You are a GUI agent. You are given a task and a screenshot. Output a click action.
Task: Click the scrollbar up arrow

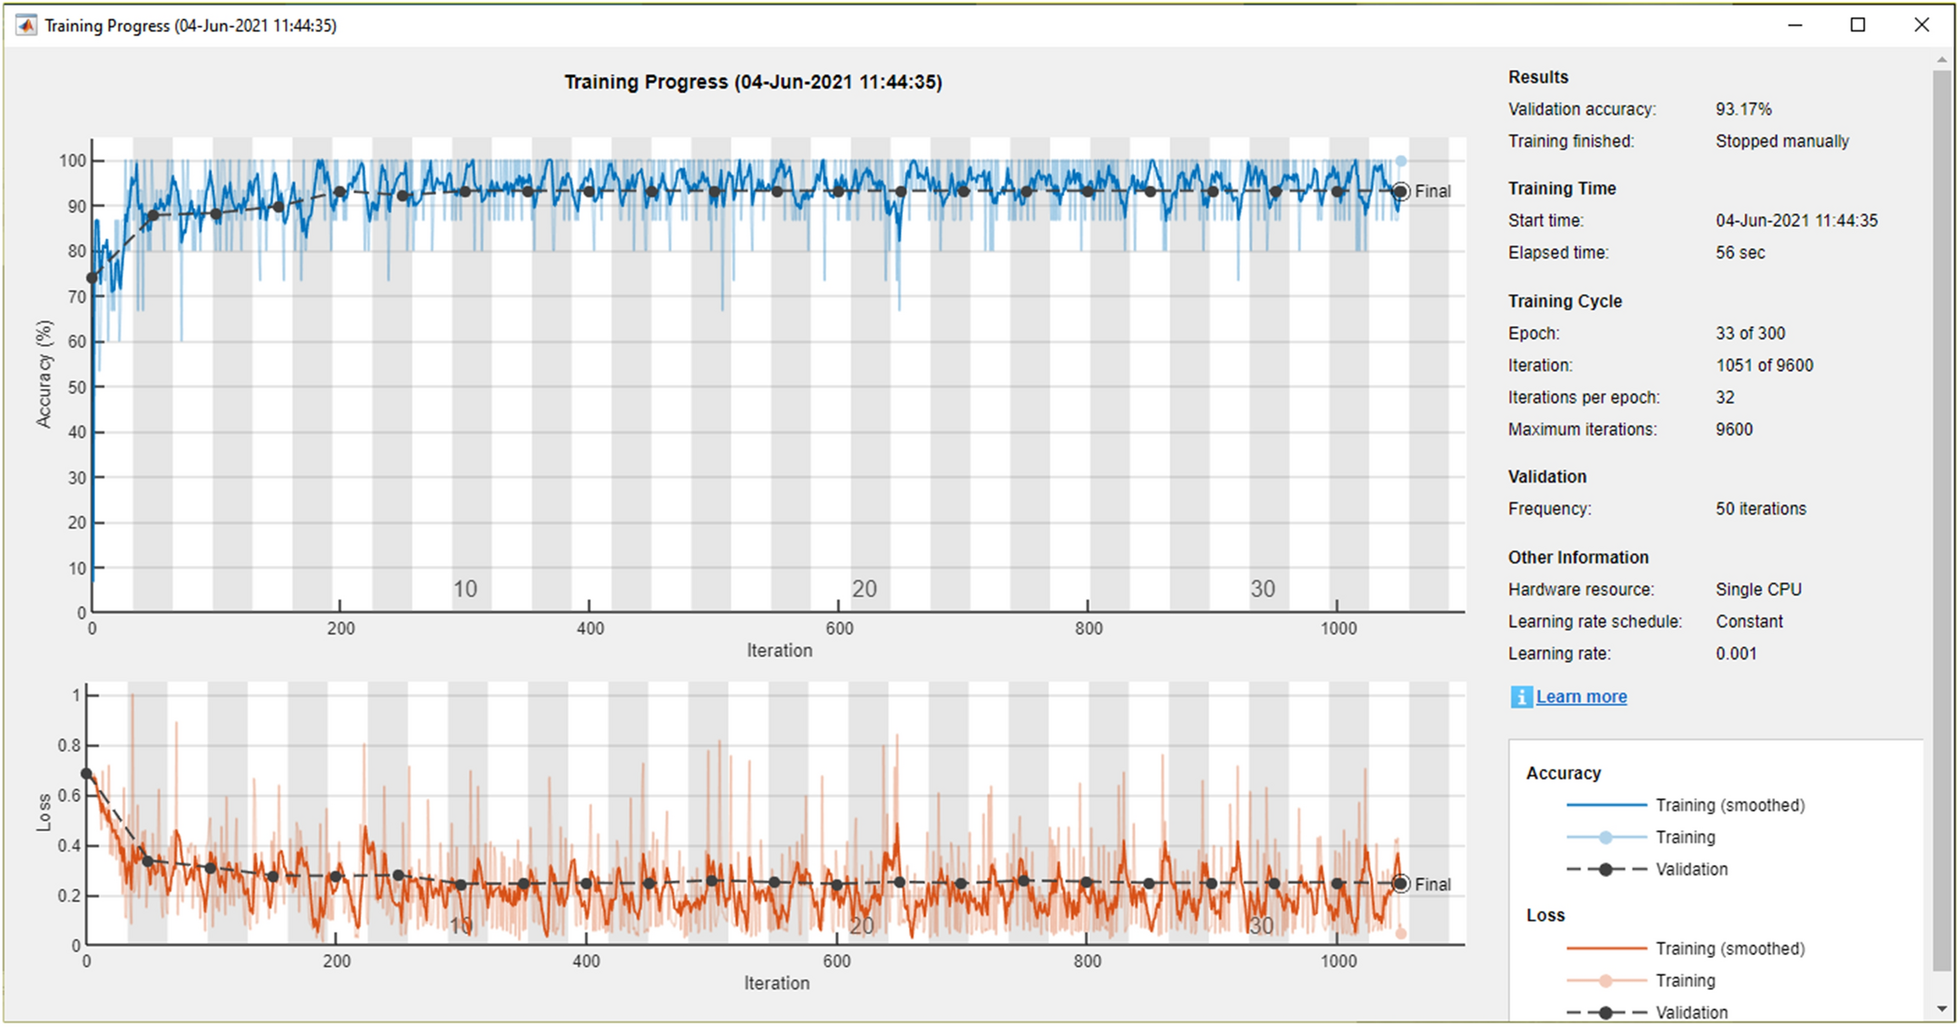1942,60
